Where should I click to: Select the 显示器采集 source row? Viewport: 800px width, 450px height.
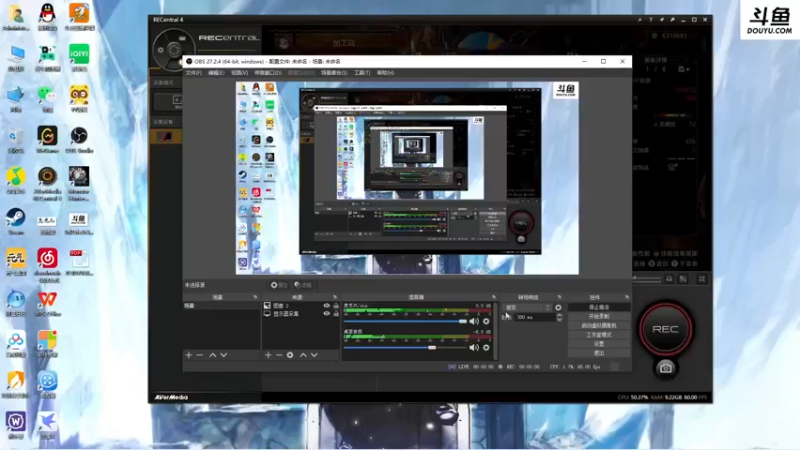301,314
